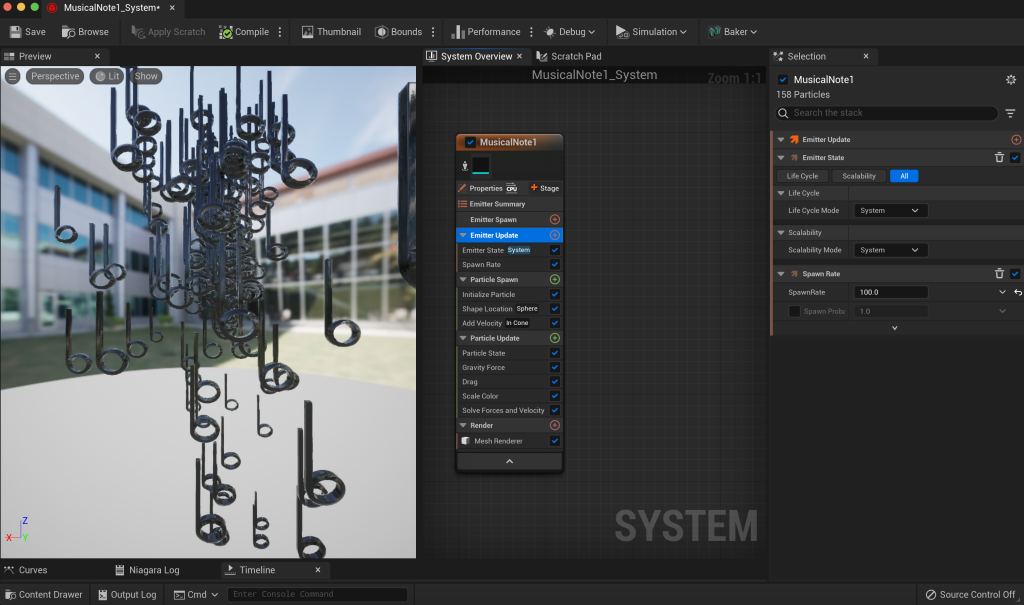Click the Life Cycle filter button
This screenshot has height=605, width=1024.
pyautogui.click(x=802, y=176)
